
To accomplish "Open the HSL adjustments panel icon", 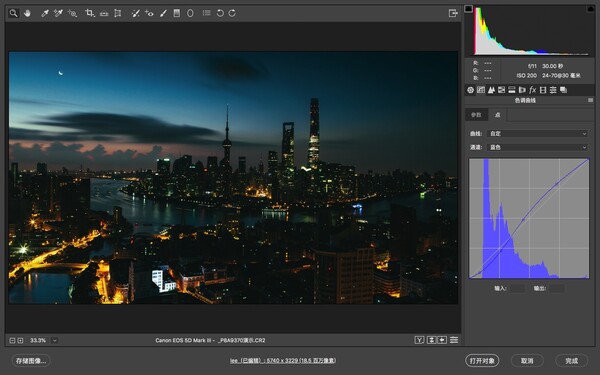I will (501, 90).
